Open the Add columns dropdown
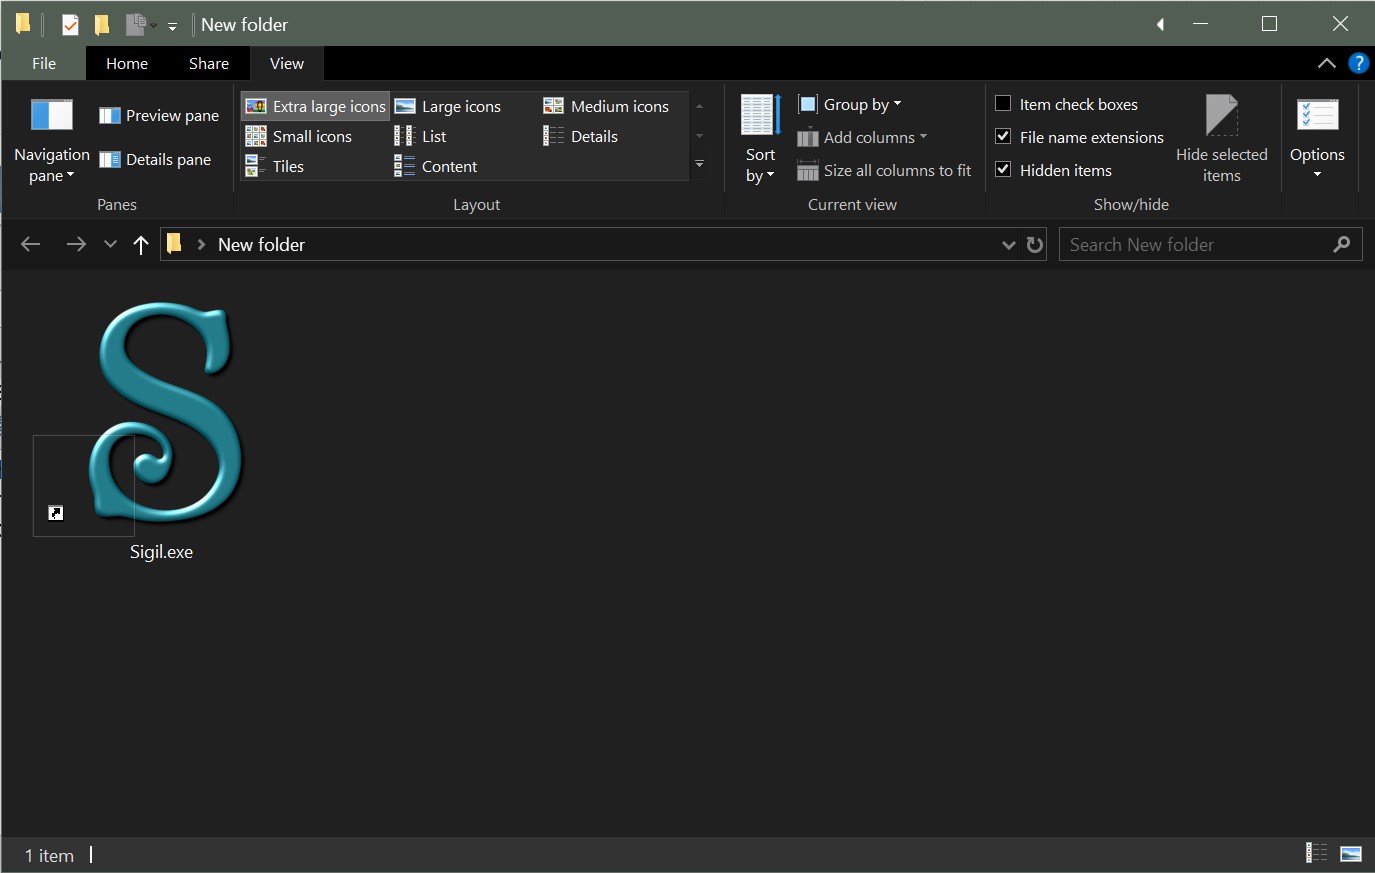 point(863,137)
